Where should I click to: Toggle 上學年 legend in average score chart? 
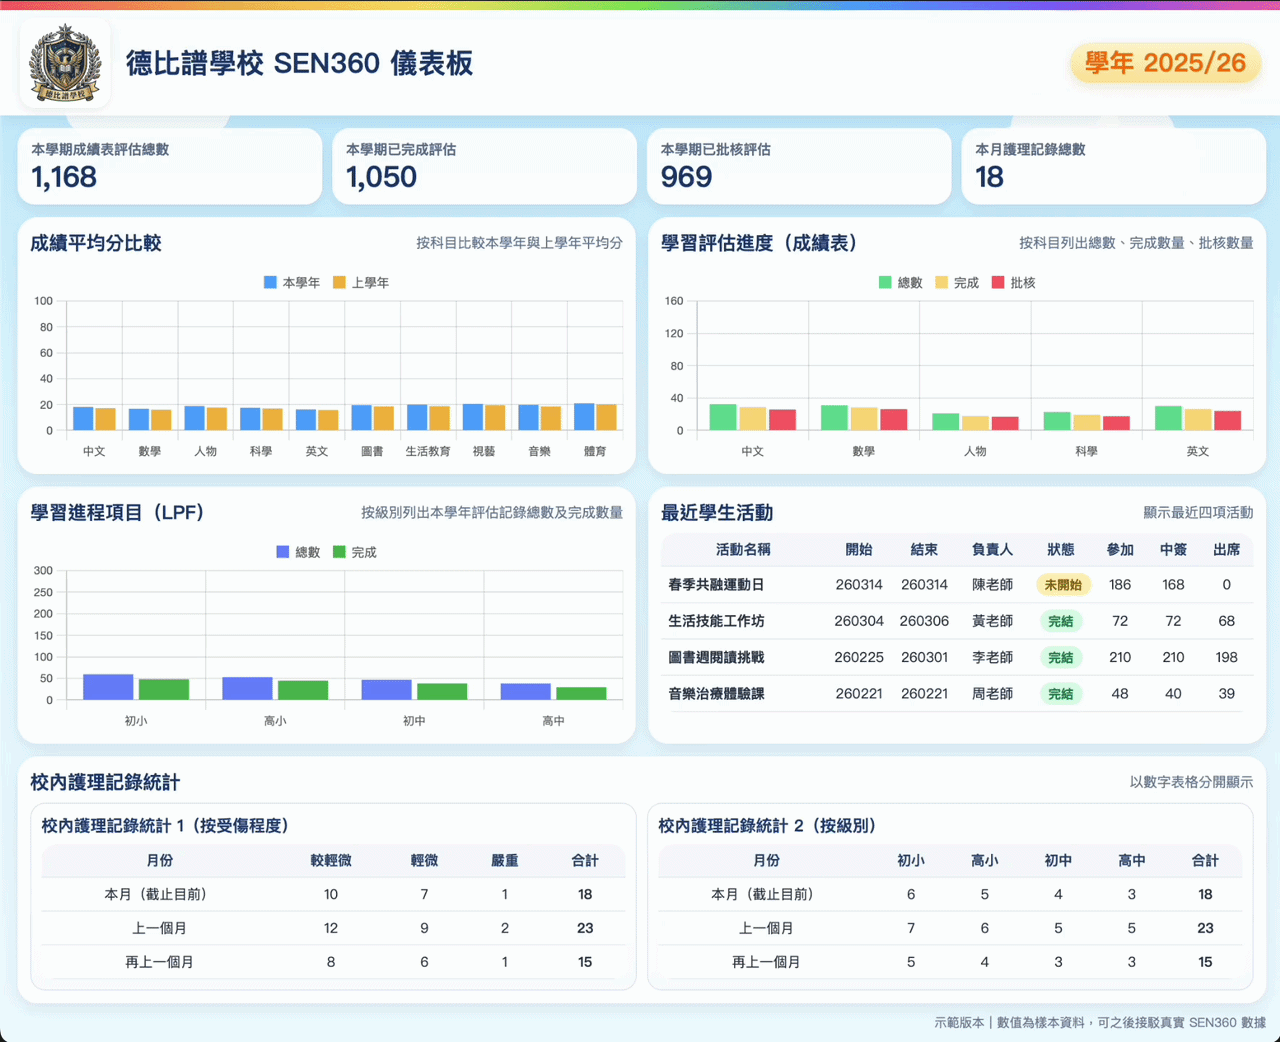coord(360,283)
